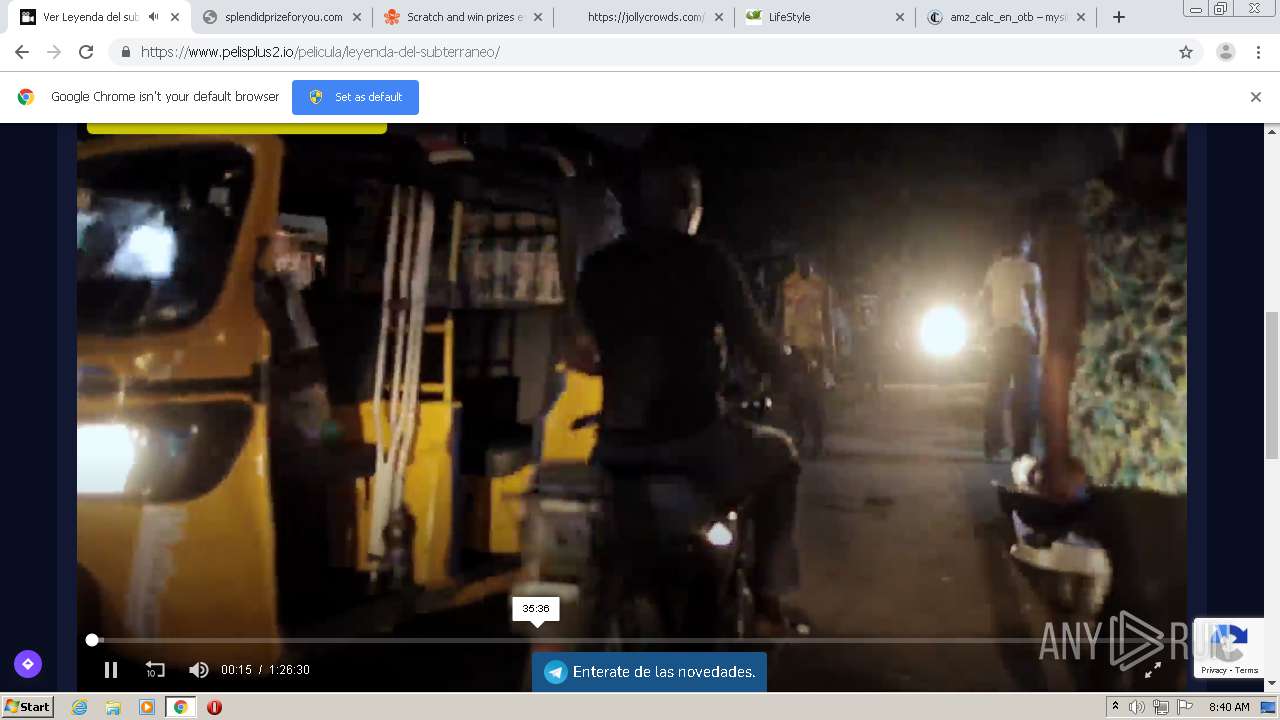Switch to jollycrowds.com tab
Viewport: 1280px width, 720px height.
click(644, 17)
